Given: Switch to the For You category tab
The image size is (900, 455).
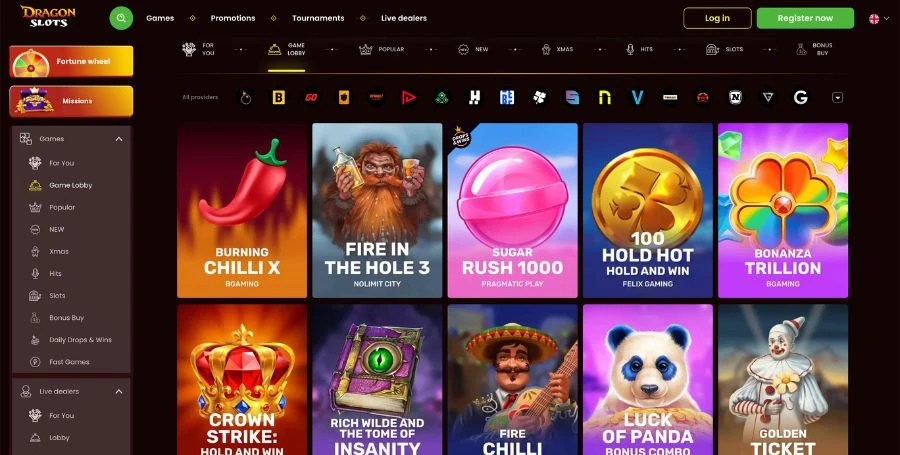Looking at the screenshot, I should coord(198,49).
